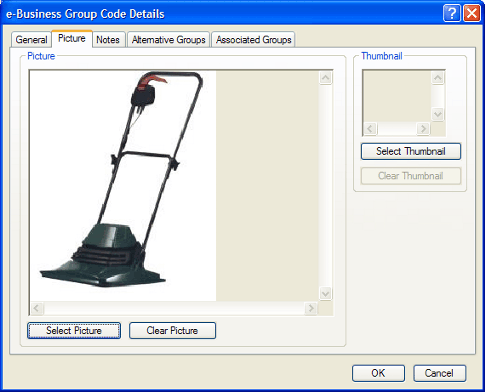
Task: Click the Thumbnail pane's scroll right arrow
Action: coord(423,128)
